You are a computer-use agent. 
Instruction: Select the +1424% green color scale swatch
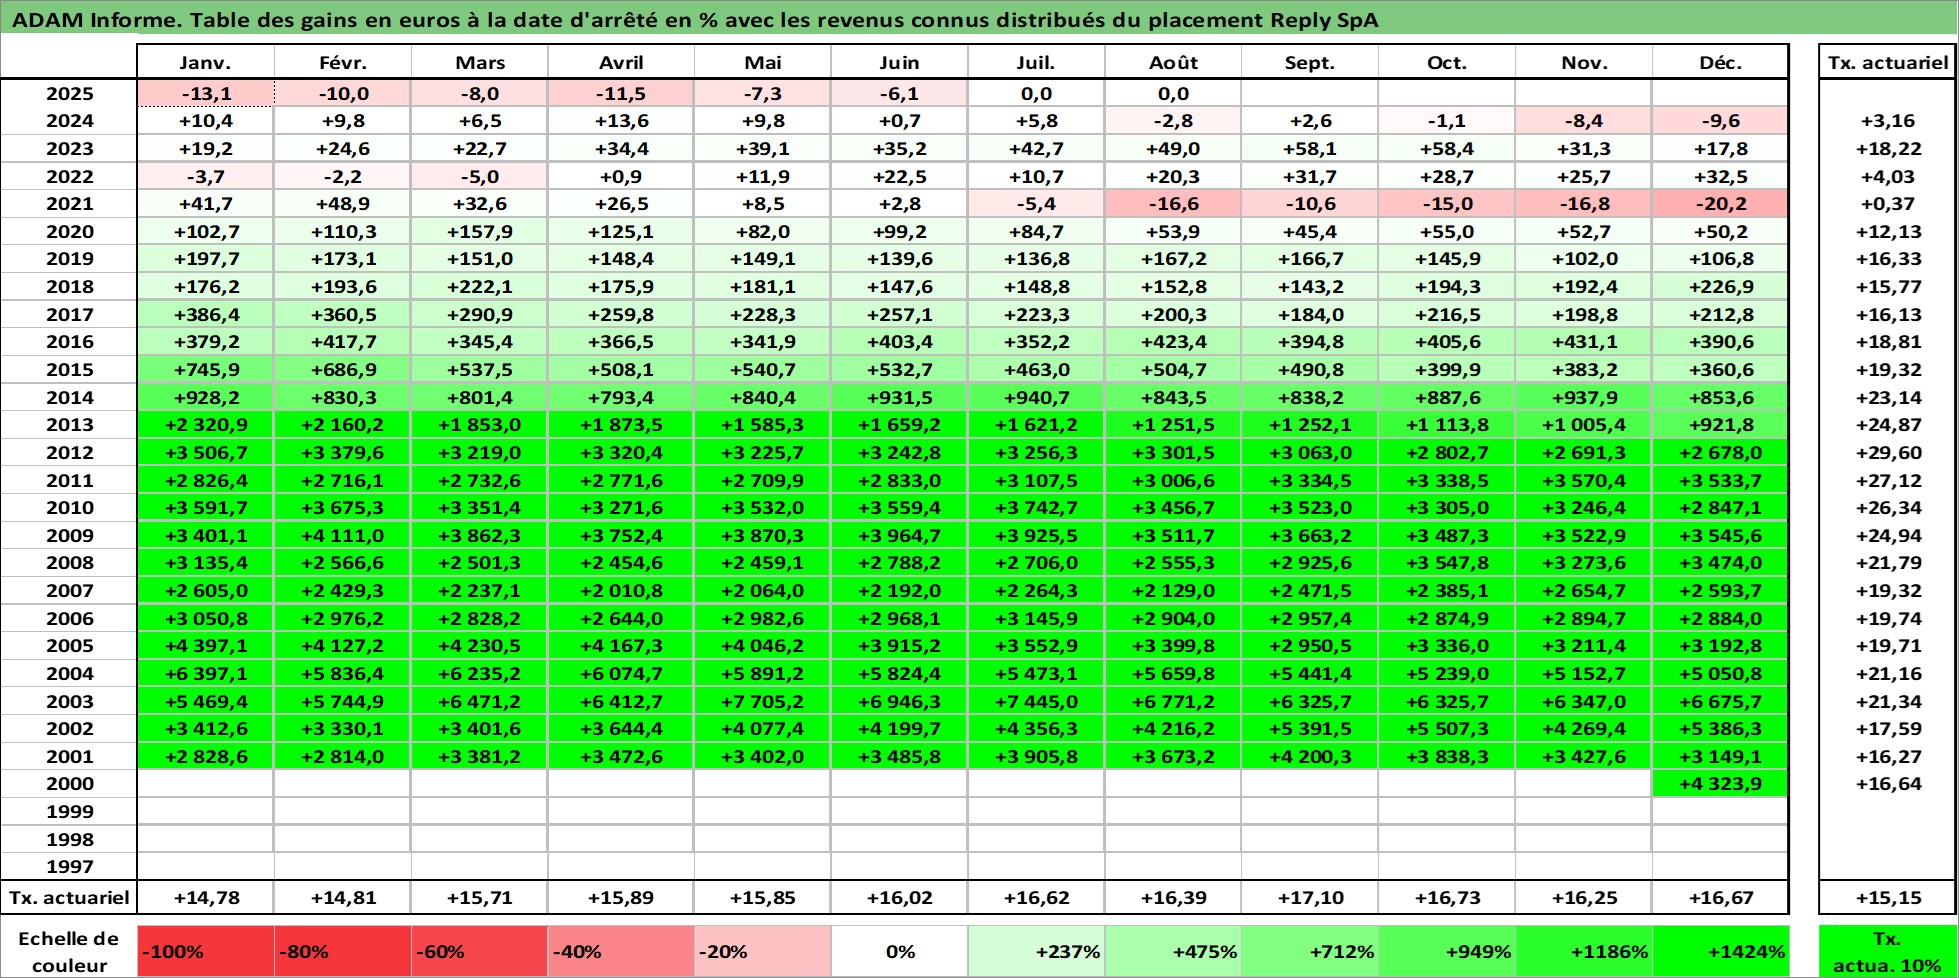(1720, 951)
